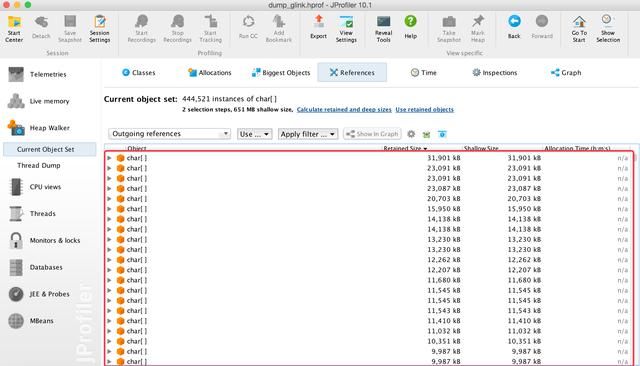Click Stop Recordings icon

point(177,29)
